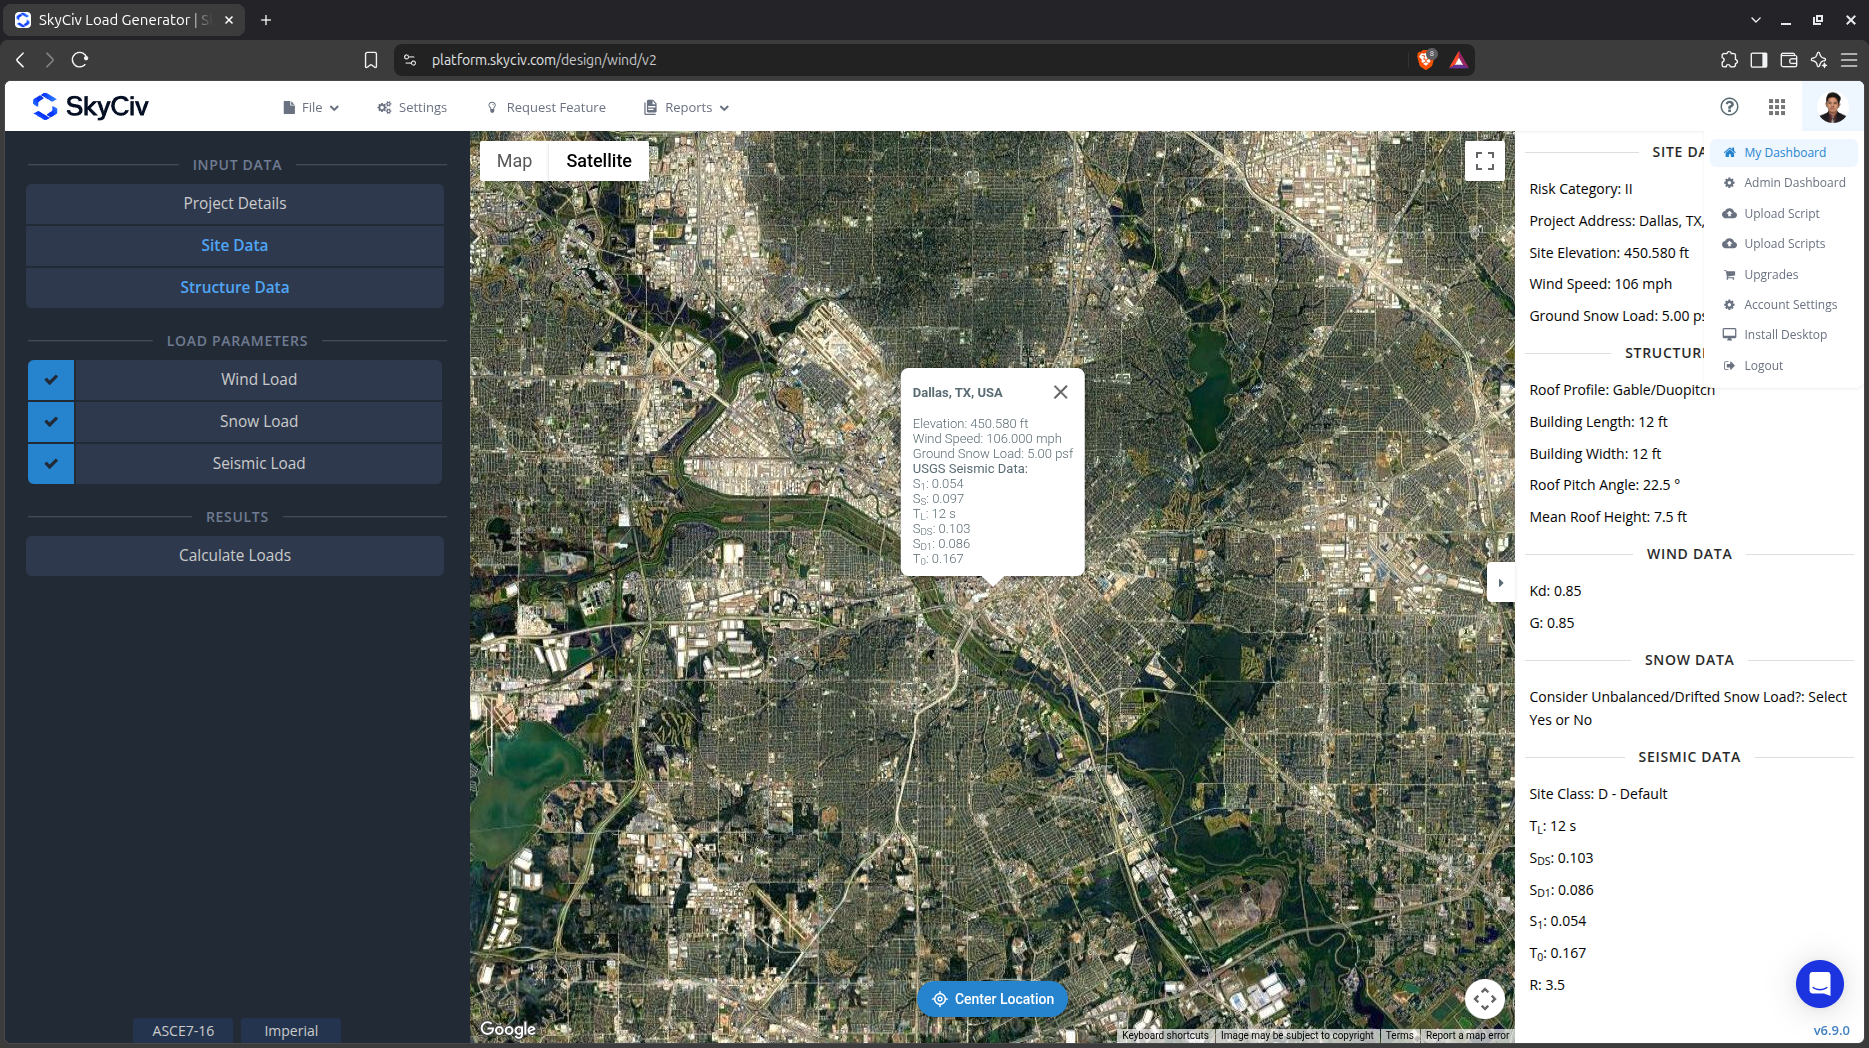
Task: Uncheck the Snow Load checkbox
Action: pyautogui.click(x=51, y=422)
